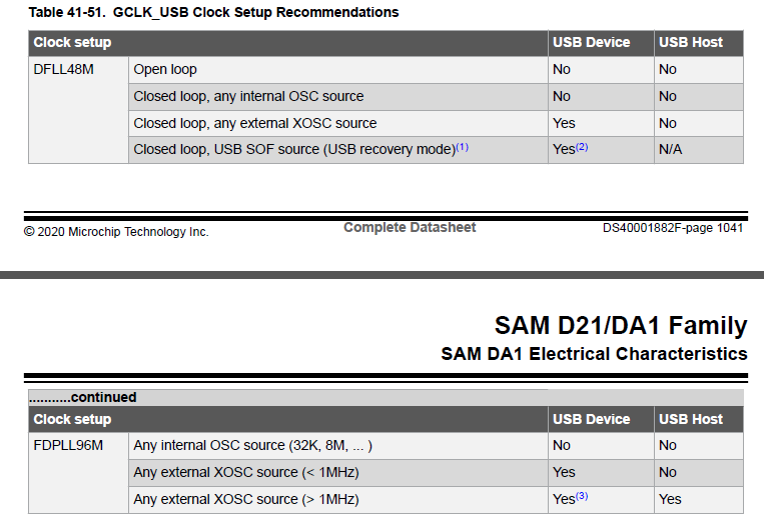Click Closed loop, any external XOSC source text
The image size is (764, 518).
tap(255, 123)
